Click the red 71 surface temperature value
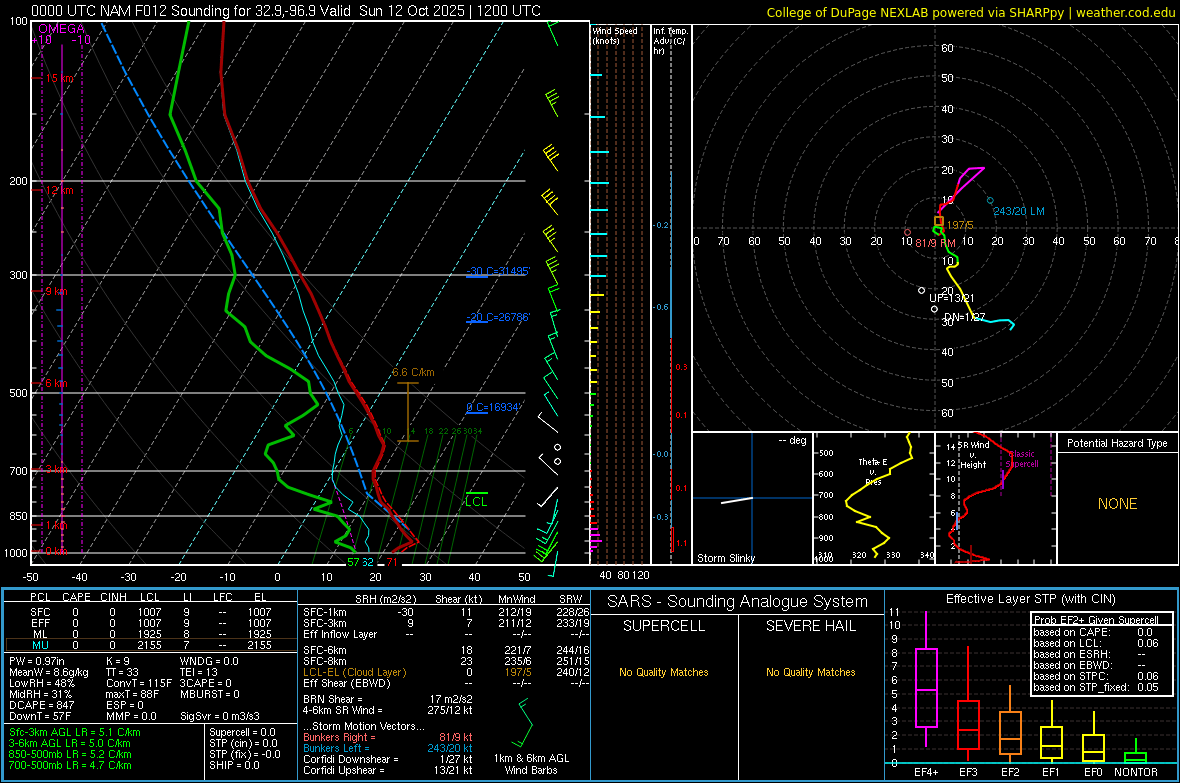 (392, 562)
